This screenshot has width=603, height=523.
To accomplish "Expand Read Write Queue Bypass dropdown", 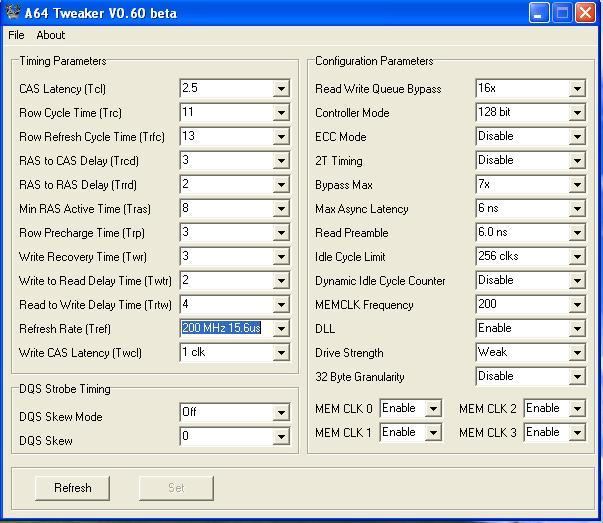I will tap(577, 89).
